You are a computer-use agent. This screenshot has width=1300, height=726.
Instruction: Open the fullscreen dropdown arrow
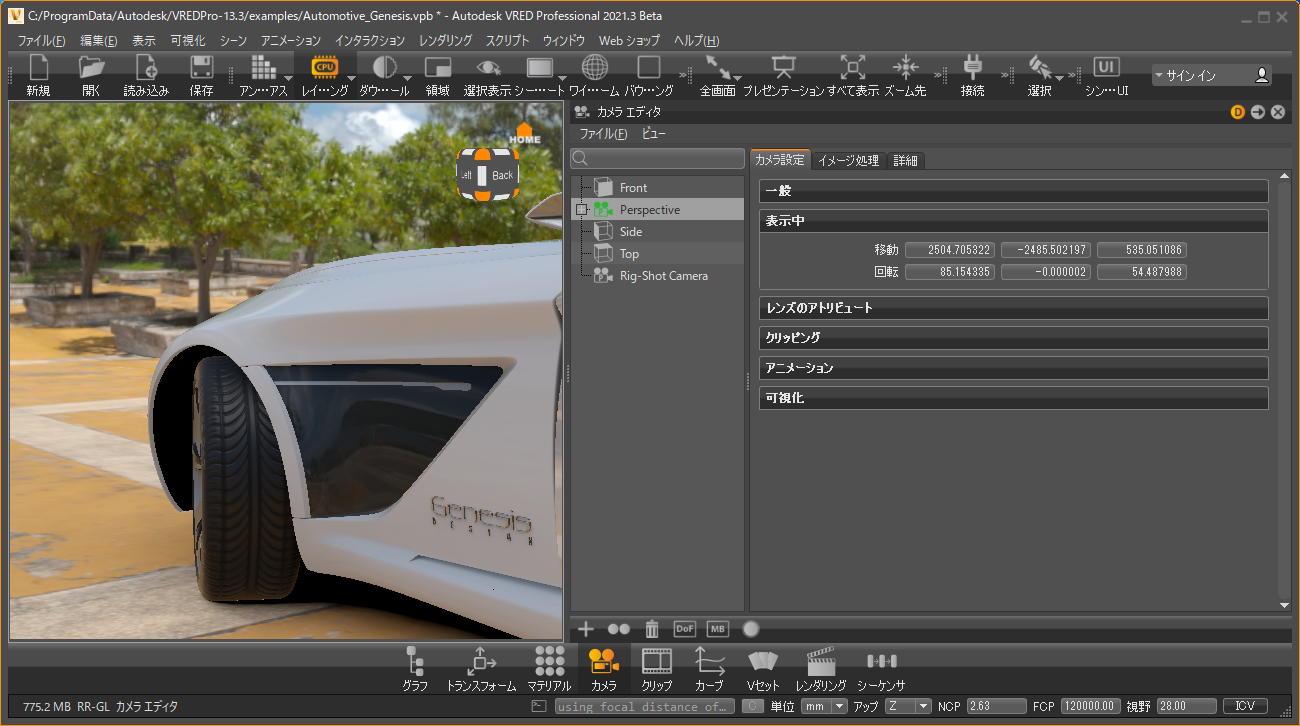point(737,78)
